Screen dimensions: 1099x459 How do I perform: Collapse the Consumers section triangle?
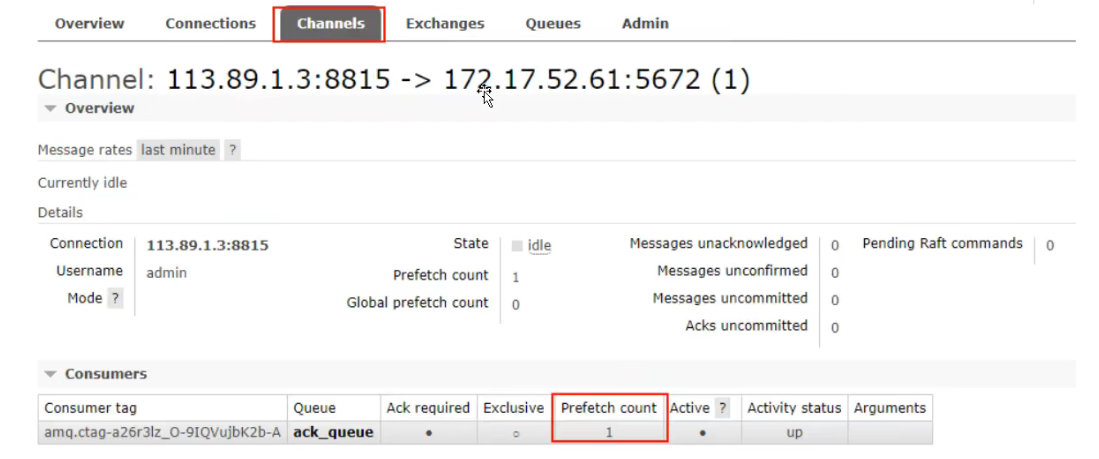click(x=50, y=374)
